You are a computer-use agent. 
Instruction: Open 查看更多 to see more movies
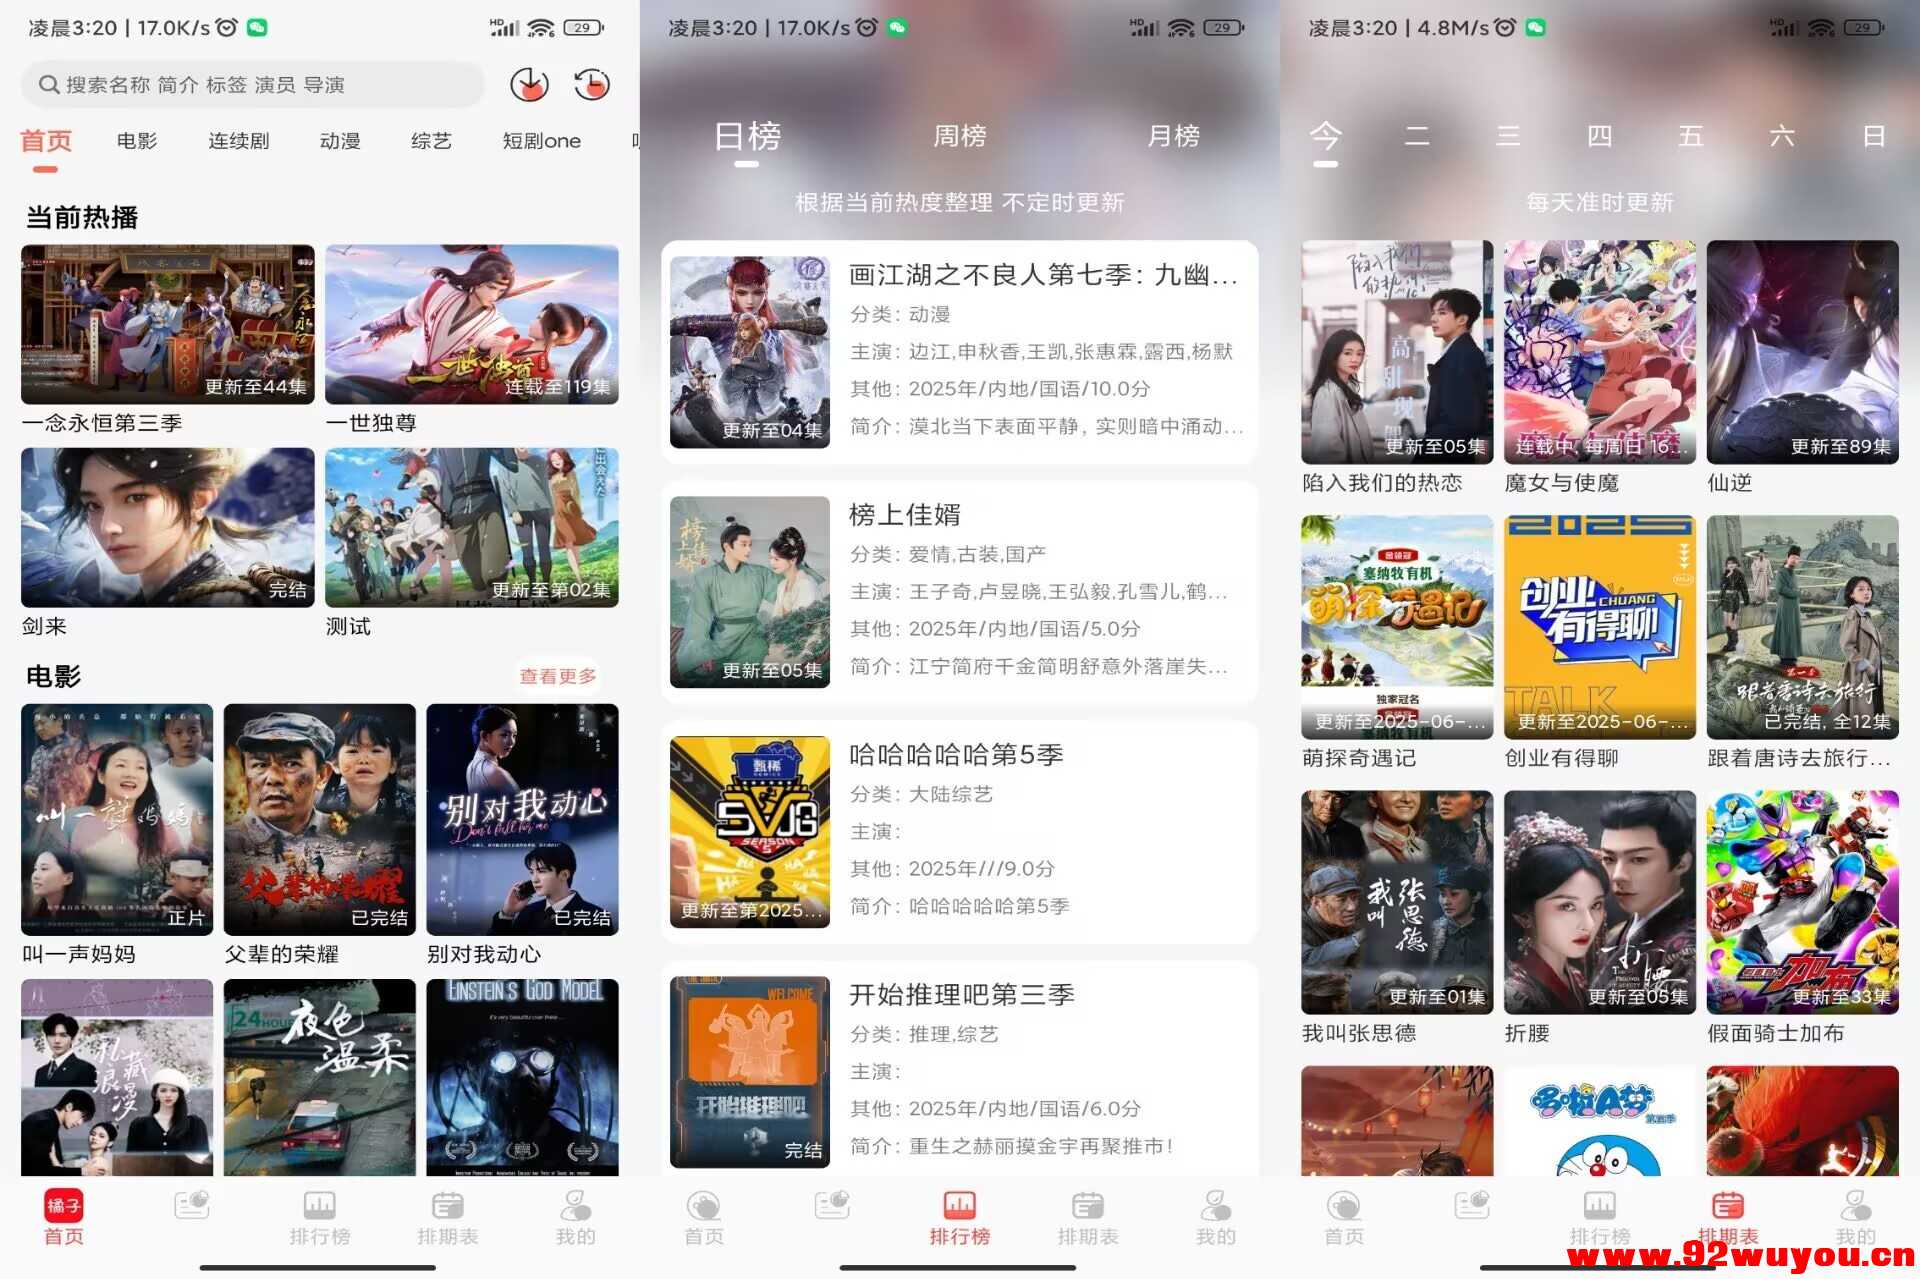(x=558, y=676)
